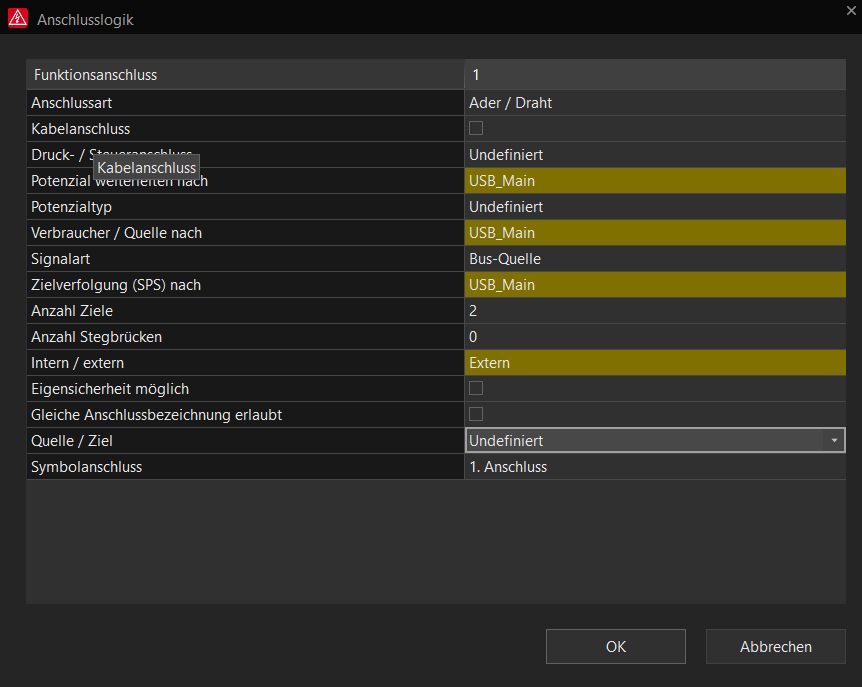Select the Signalart value 'Bus-Quelle'
The width and height of the screenshot is (862, 687).
point(655,259)
